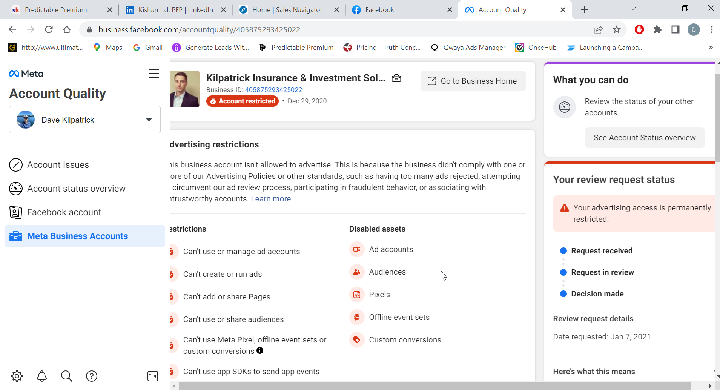Image resolution: width=720 pixels, height=390 pixels.
Task: Open Settings gear in Meta sidebar
Action: (x=17, y=376)
